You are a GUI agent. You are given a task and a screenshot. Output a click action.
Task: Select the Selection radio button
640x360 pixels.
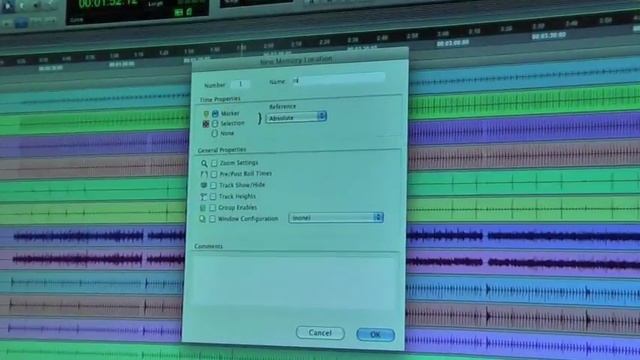coord(215,124)
